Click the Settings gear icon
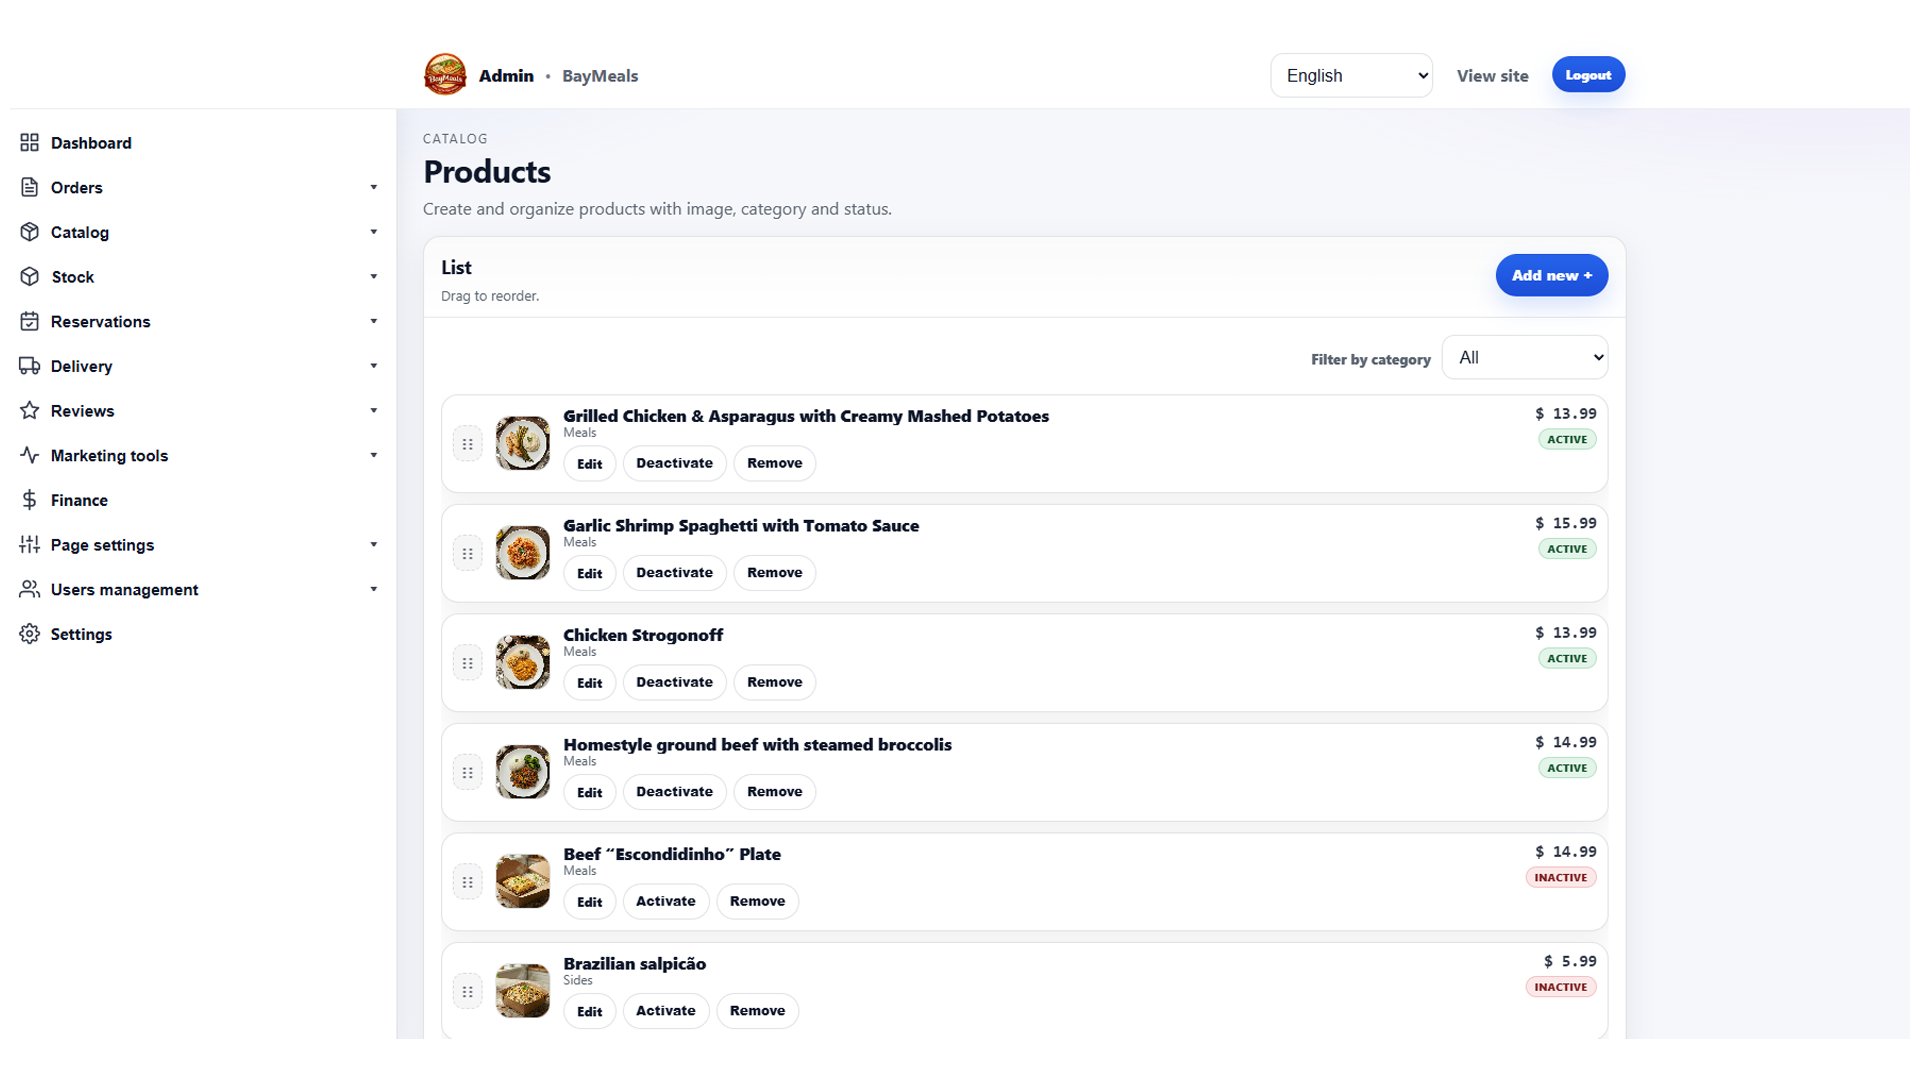 point(29,634)
